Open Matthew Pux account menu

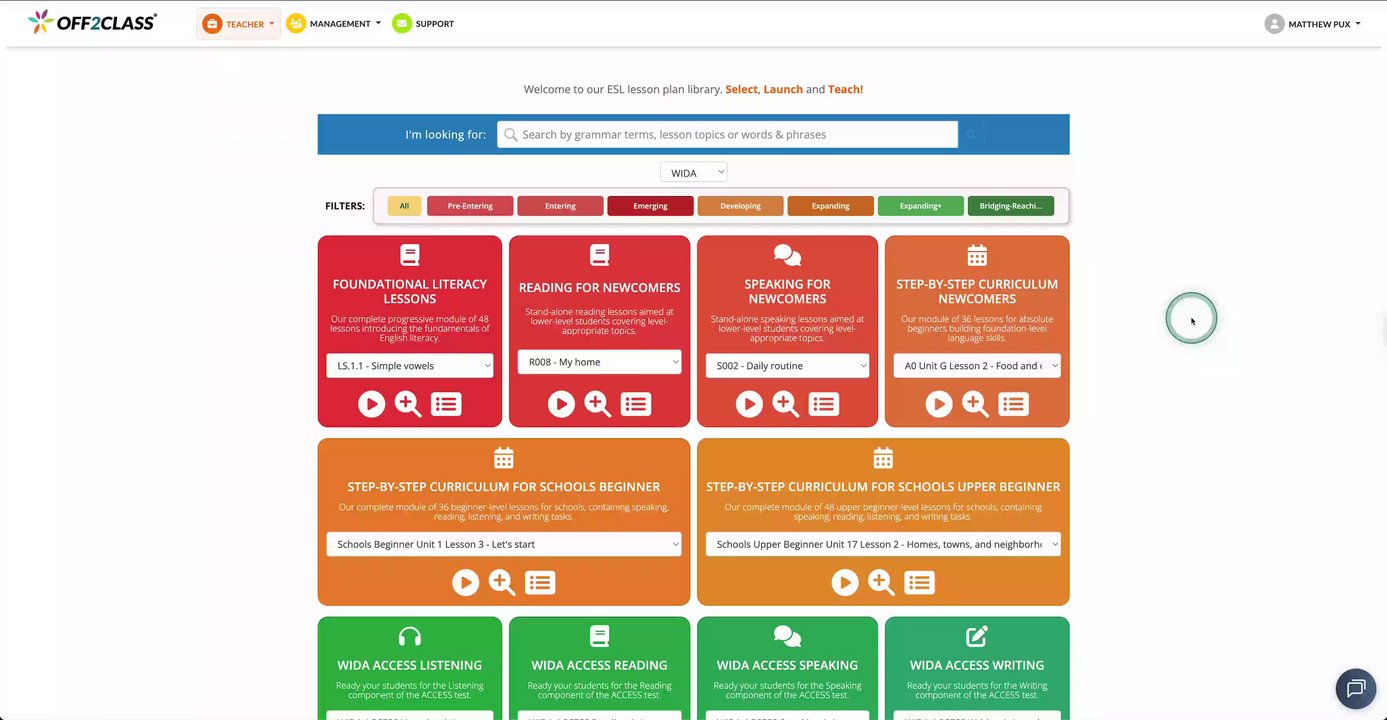pyautogui.click(x=1312, y=24)
